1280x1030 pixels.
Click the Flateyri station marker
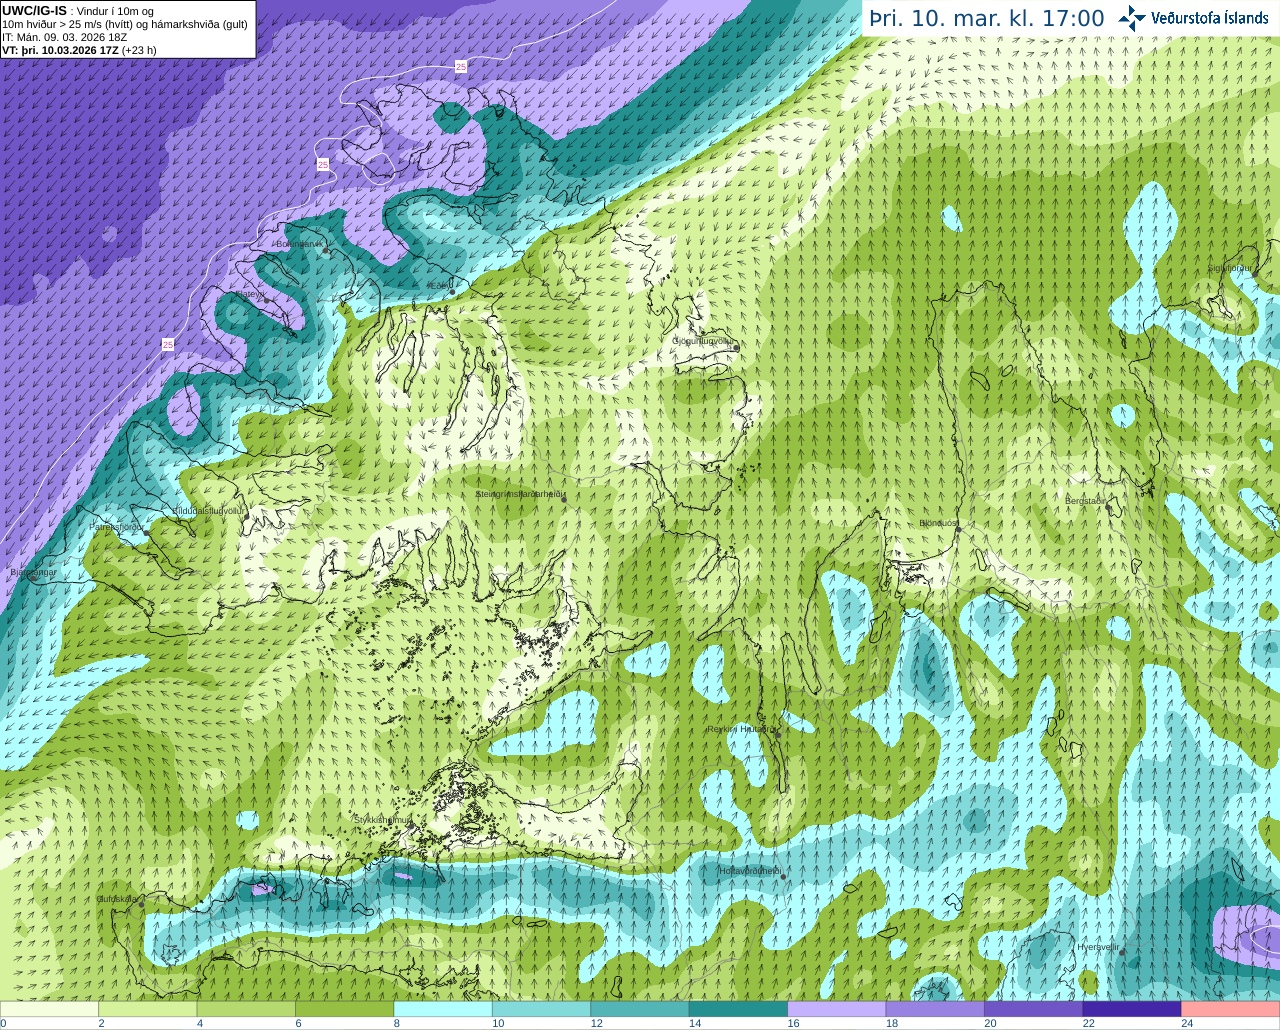point(266,301)
